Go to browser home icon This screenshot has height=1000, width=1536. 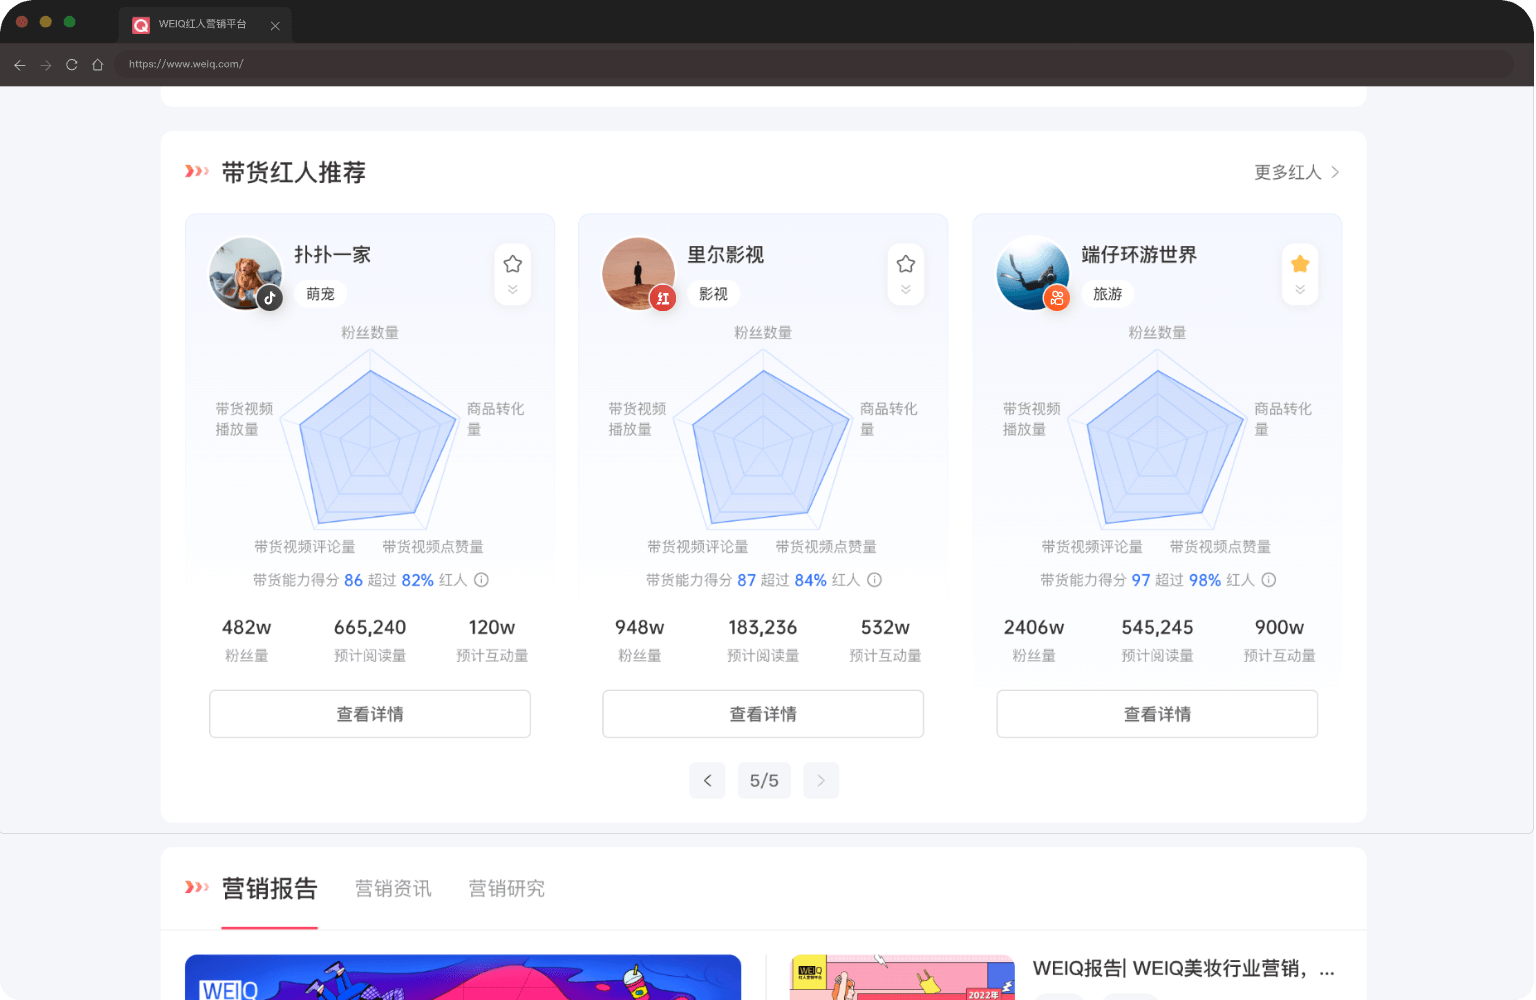pyautogui.click(x=98, y=65)
